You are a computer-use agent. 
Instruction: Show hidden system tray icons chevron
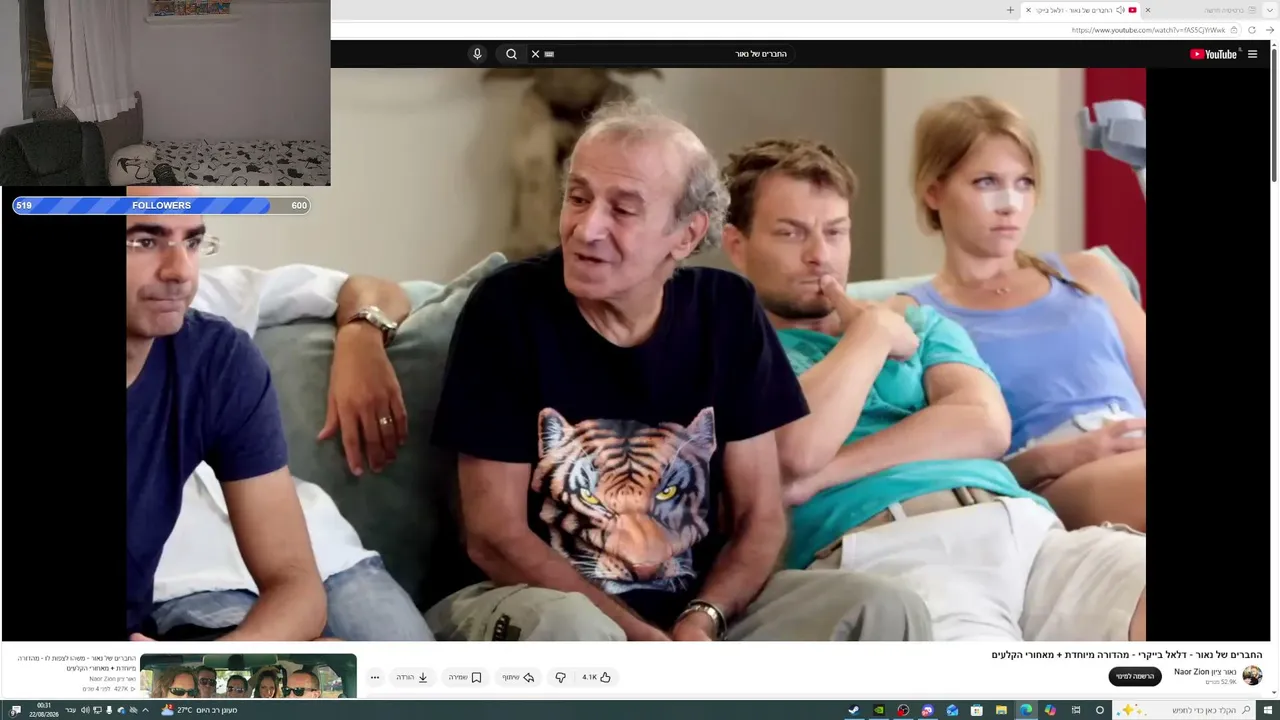tap(145, 710)
